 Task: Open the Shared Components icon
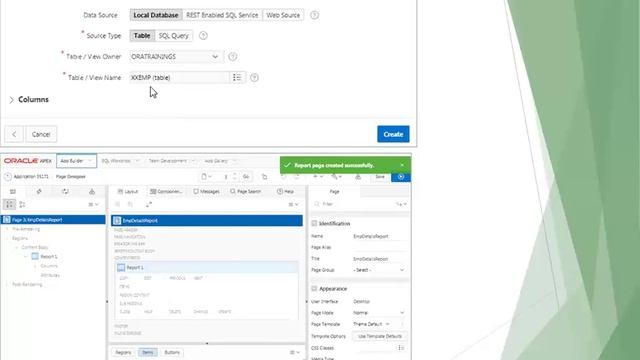point(358,177)
